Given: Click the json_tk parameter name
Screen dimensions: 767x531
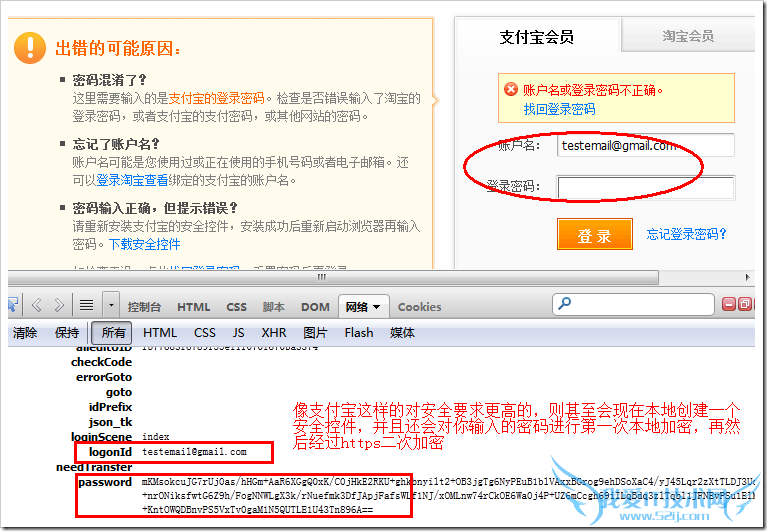Looking at the screenshot, I should [110, 422].
